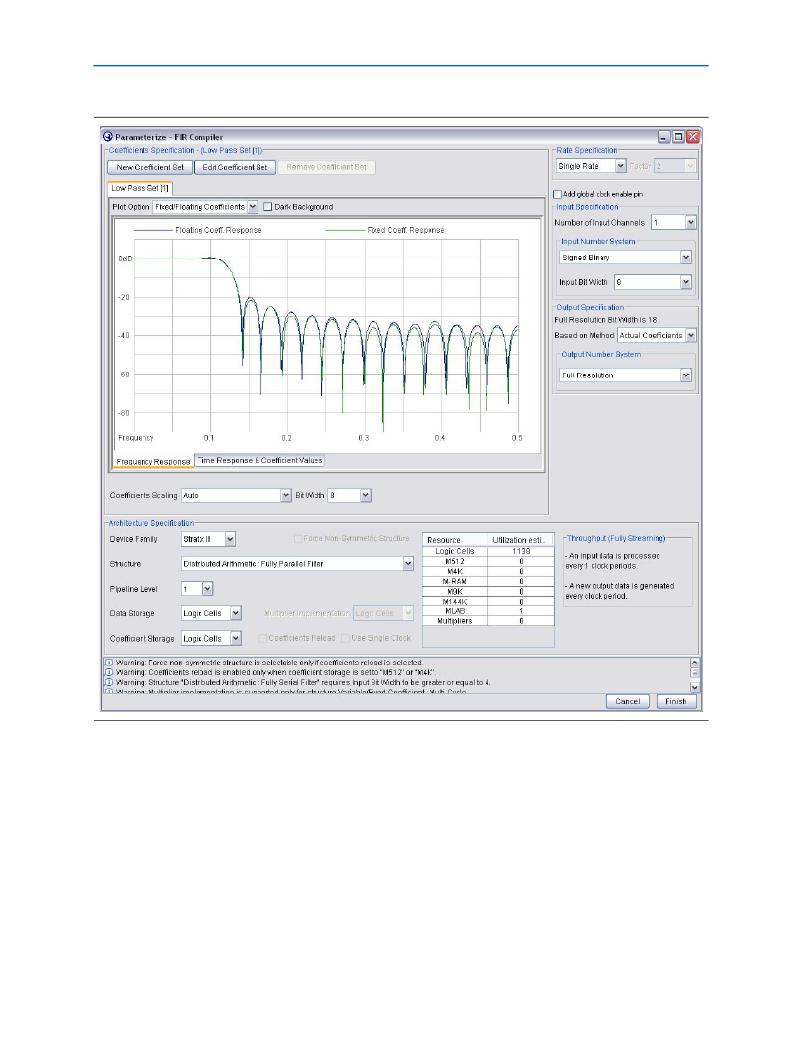
Task: Click the info icon on the first warning line
Action: point(109,662)
